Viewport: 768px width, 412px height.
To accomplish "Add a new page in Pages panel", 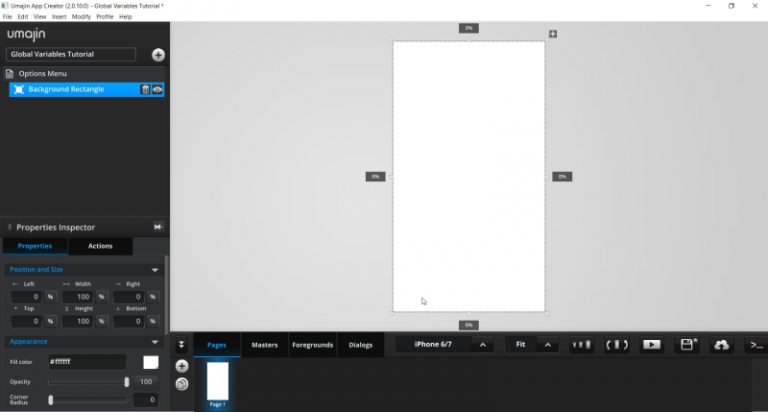I will [x=181, y=366].
